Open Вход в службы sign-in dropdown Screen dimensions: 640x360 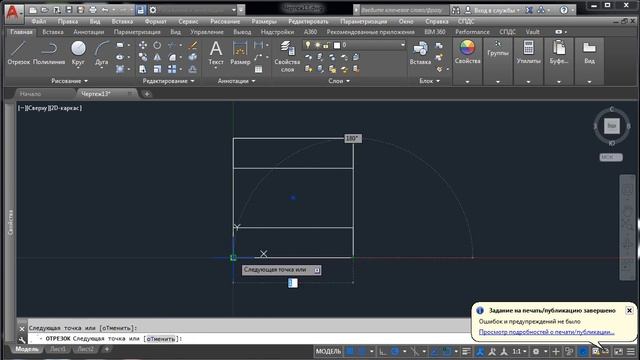[496, 10]
